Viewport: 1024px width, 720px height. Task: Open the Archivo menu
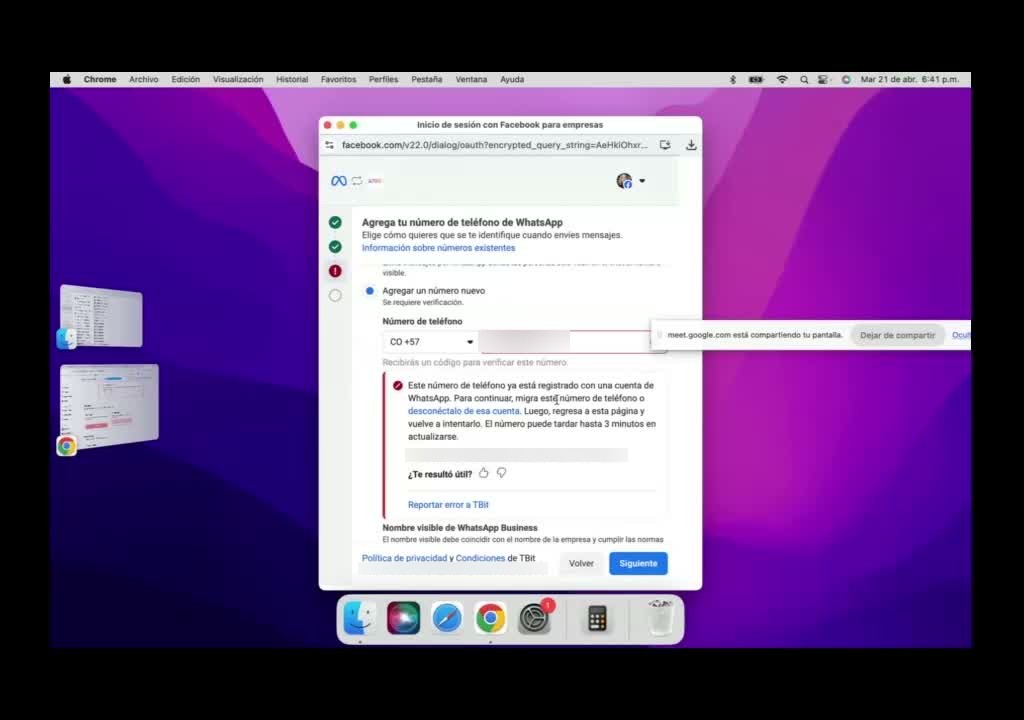(x=144, y=79)
